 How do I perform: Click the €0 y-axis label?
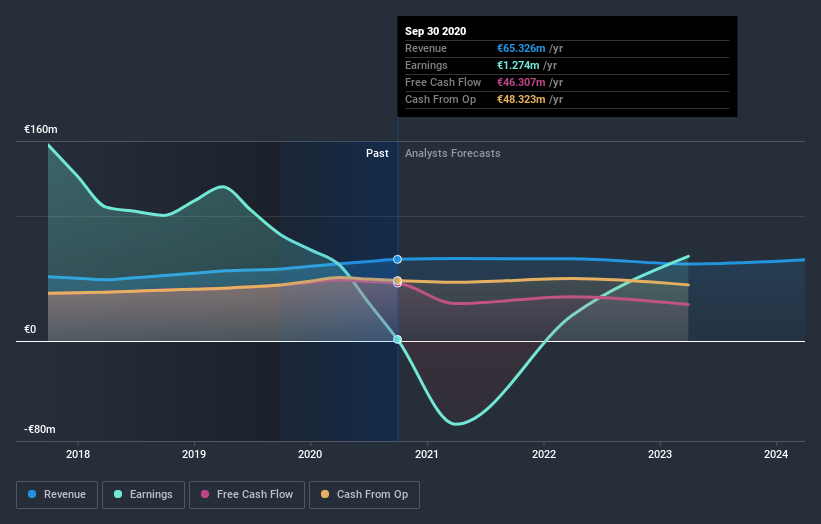pos(30,329)
